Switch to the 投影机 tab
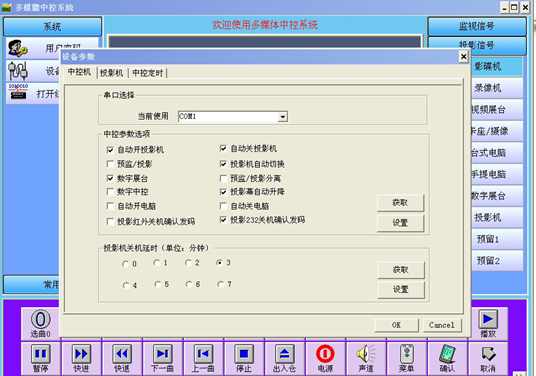Image resolution: width=536 pixels, height=376 pixels. [111, 73]
